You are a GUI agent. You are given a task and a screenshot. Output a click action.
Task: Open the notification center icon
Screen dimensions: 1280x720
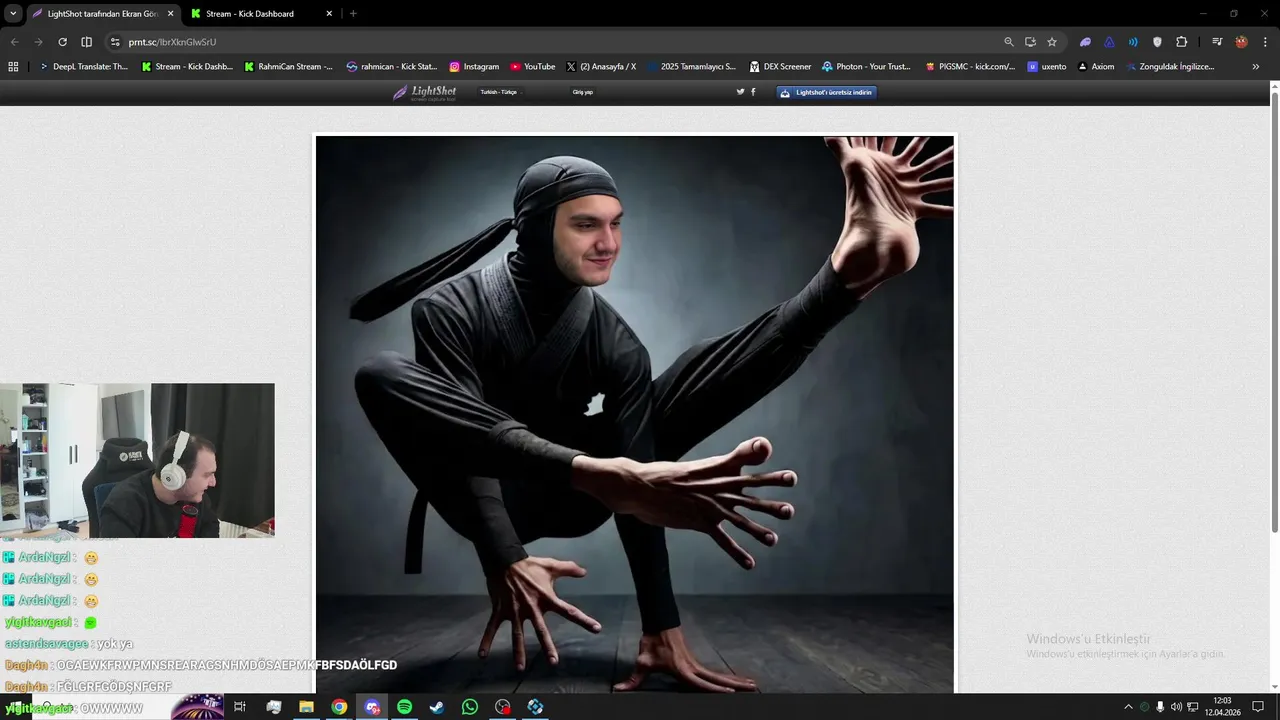[x=1258, y=707]
